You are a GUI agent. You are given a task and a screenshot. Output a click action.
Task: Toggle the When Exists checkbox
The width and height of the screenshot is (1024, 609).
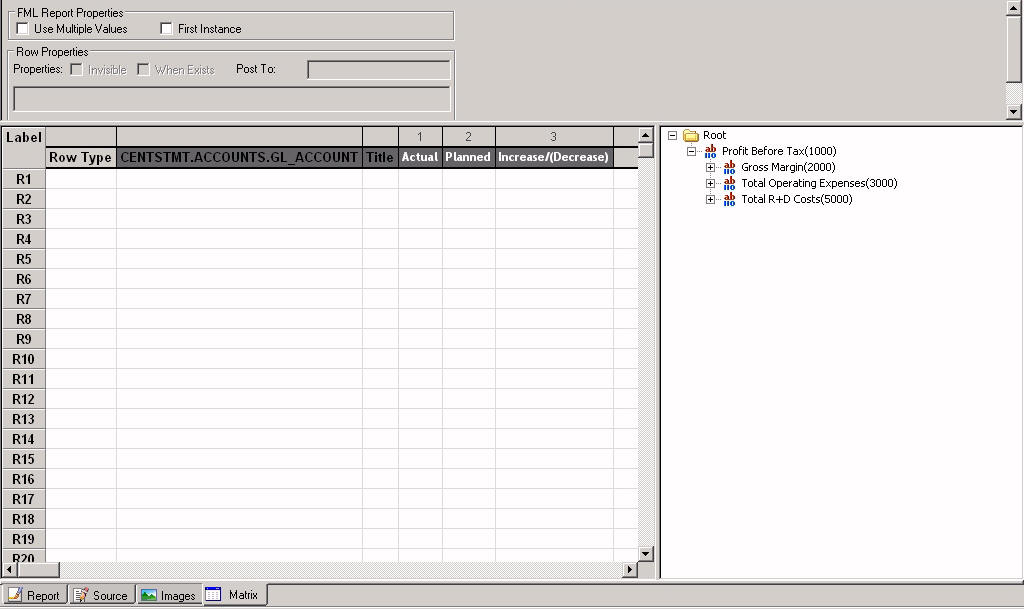click(144, 69)
